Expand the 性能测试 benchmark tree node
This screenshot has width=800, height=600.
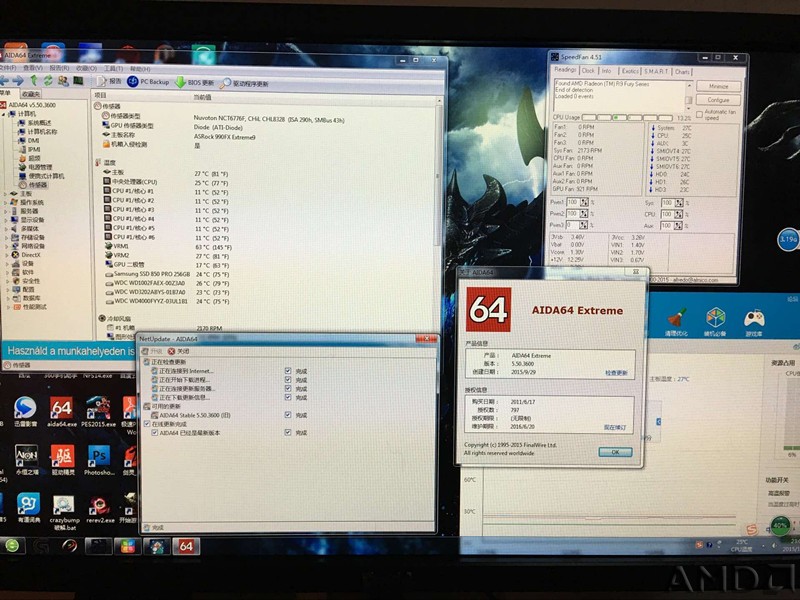[x=7, y=307]
